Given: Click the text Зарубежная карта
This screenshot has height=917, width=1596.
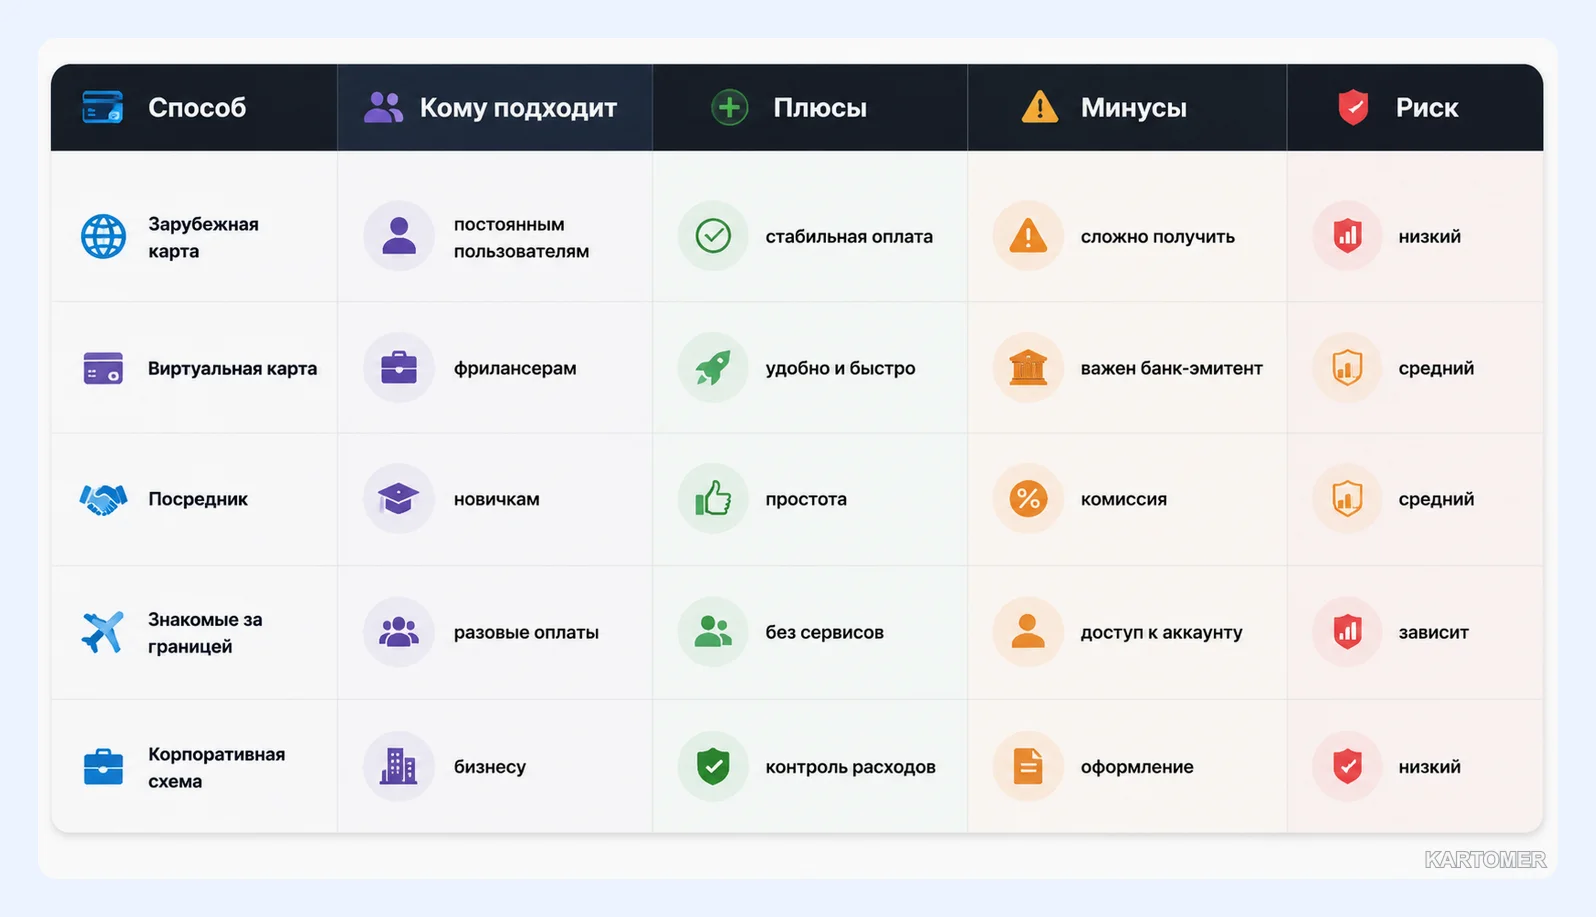Looking at the screenshot, I should point(203,237).
